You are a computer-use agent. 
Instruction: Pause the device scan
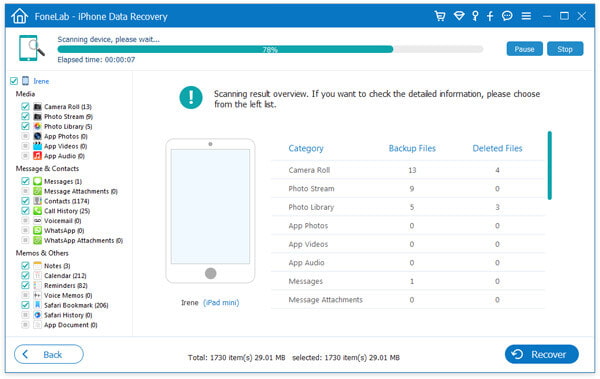(524, 49)
